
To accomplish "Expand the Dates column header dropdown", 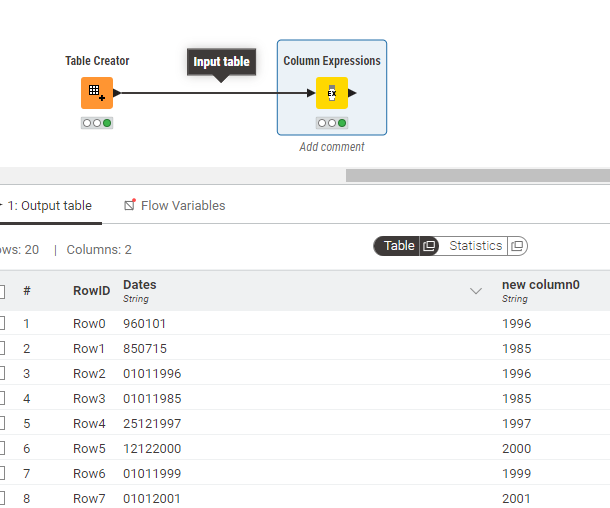I will (476, 291).
